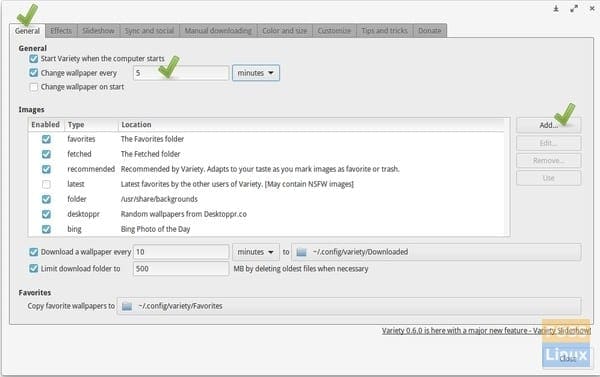
Task: Switch to the Customize tab
Action: tap(334, 31)
